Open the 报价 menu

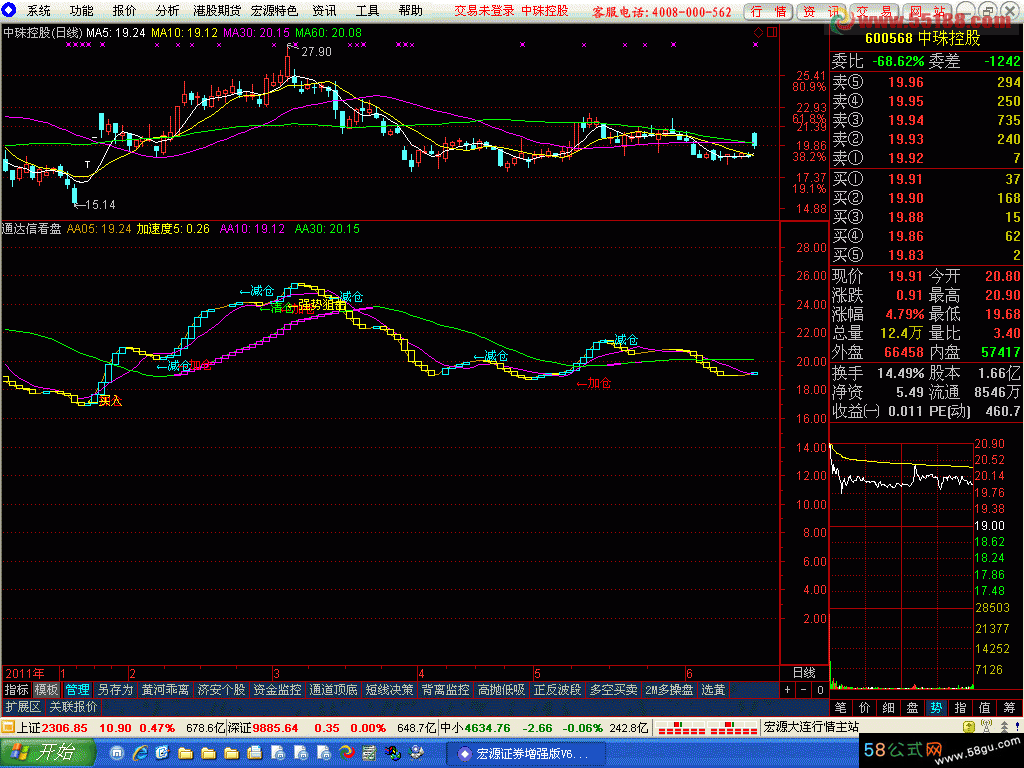pos(124,10)
